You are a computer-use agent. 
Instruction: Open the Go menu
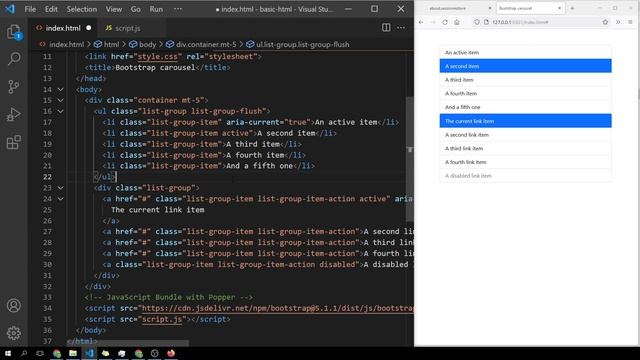[136, 9]
